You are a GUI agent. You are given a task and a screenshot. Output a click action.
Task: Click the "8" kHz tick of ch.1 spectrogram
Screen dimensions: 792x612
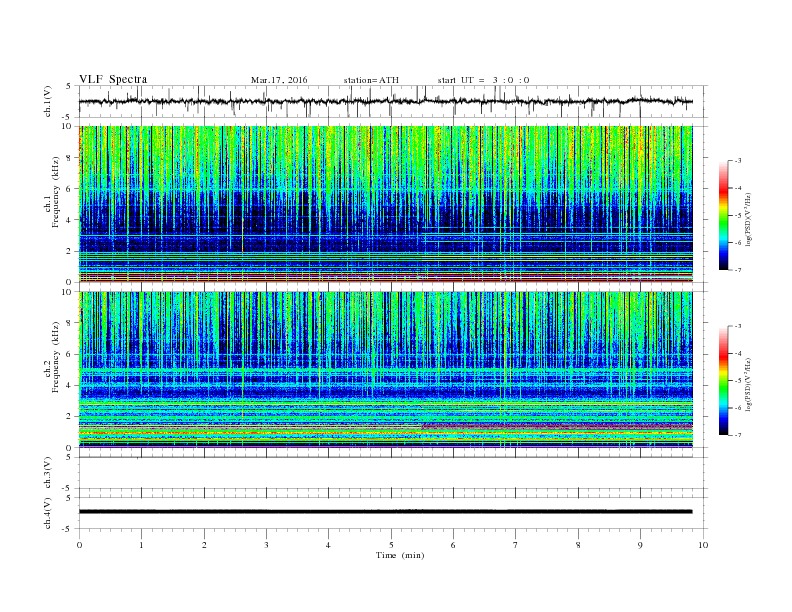(x=69, y=158)
